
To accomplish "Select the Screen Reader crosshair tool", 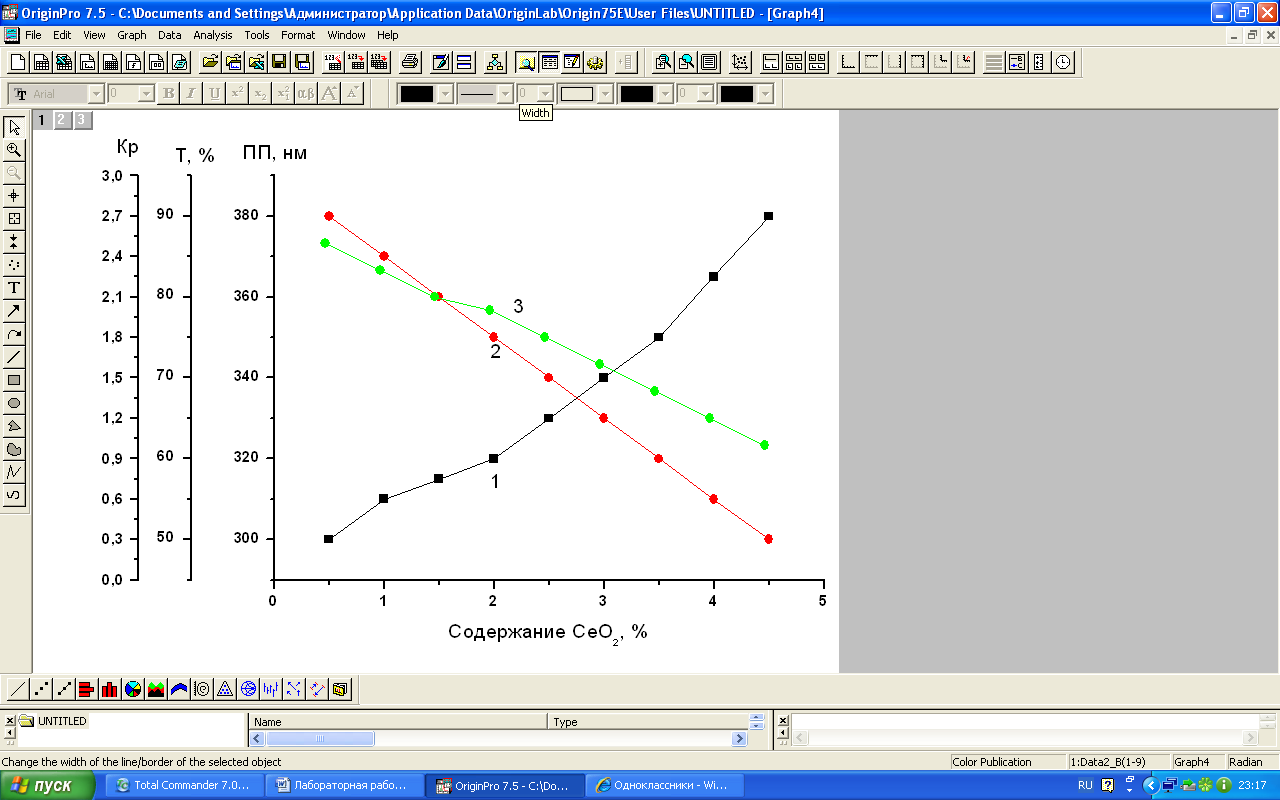I will [14, 196].
